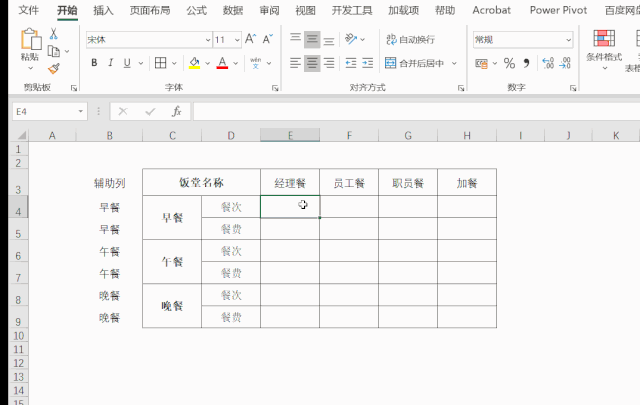
Task: Align text right
Action: pos(329,63)
